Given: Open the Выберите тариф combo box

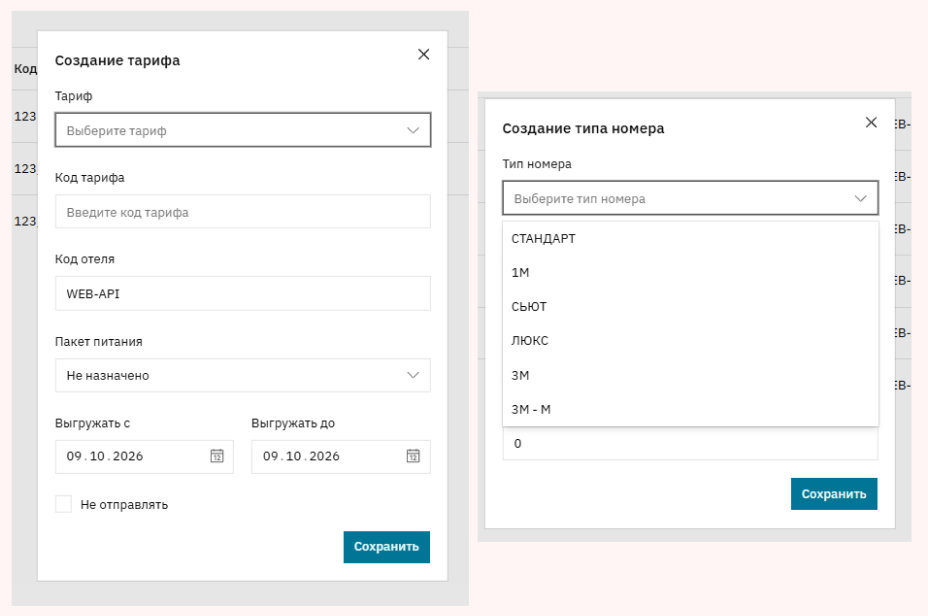Looking at the screenshot, I should [x=243, y=130].
